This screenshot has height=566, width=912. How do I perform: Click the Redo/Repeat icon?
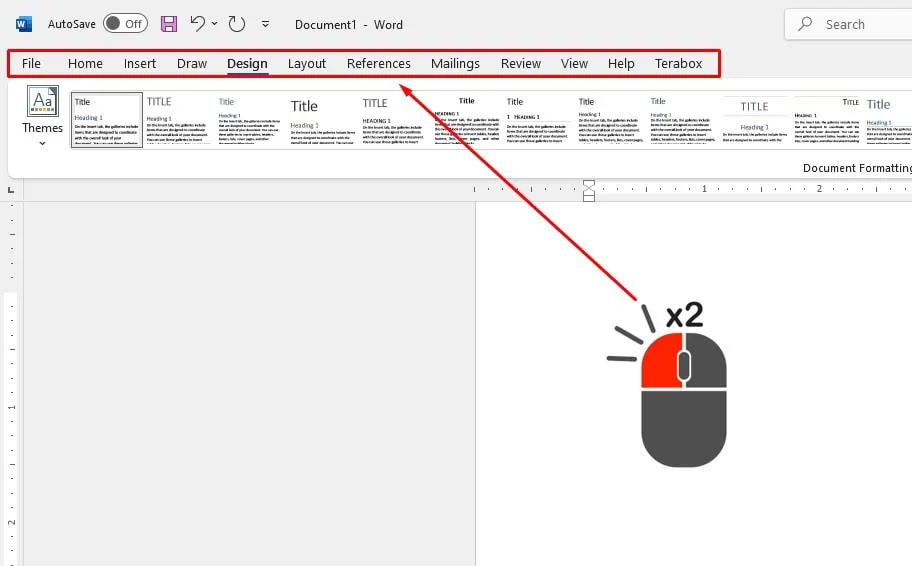coord(237,24)
